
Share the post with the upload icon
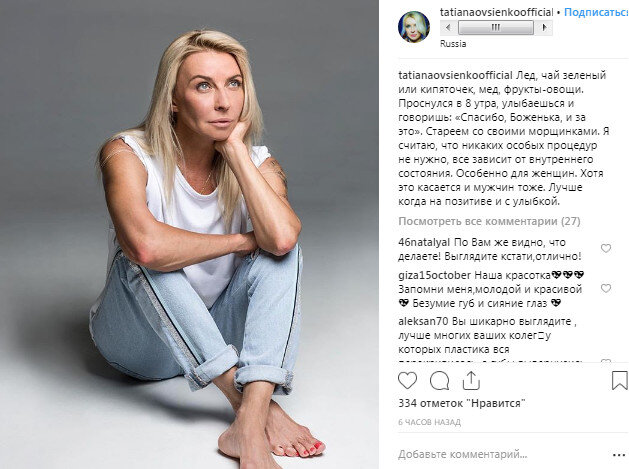point(471,380)
